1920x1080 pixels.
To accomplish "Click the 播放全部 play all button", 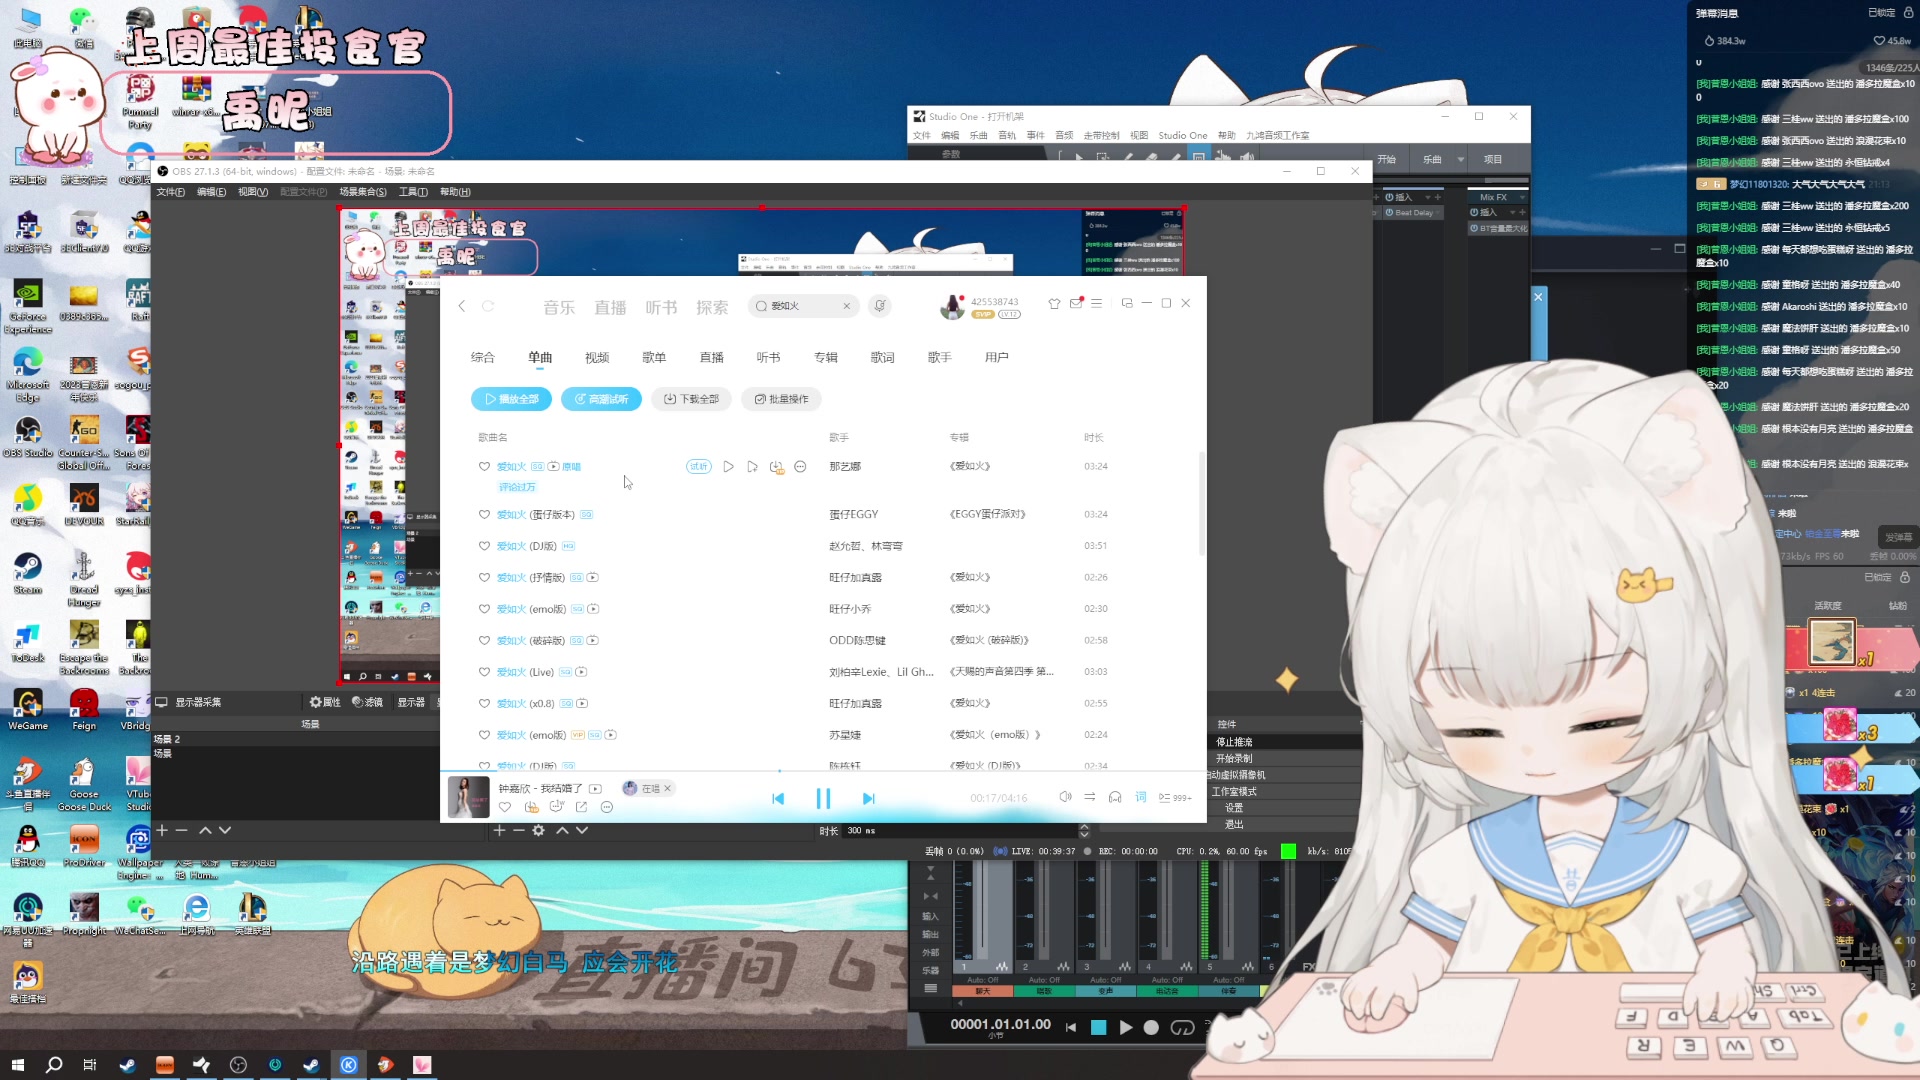I will click(511, 399).
